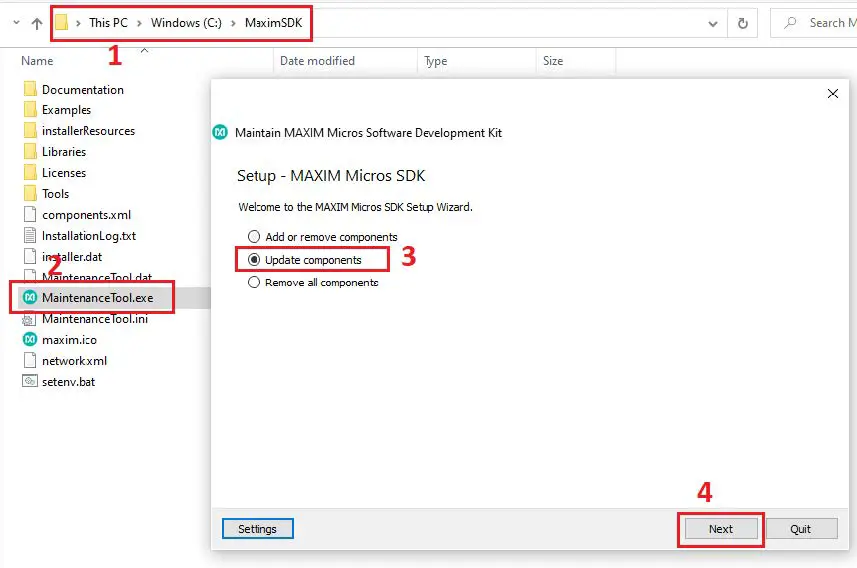Click the MaintenanceTool.exe Maxim icon
Image resolution: width=857 pixels, height=568 pixels.
tap(30, 297)
